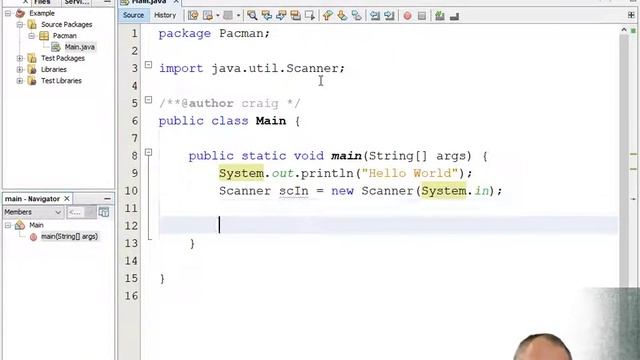Select main(String[] args) in Navigator
This screenshot has width=640, height=360.
[x=69, y=237]
